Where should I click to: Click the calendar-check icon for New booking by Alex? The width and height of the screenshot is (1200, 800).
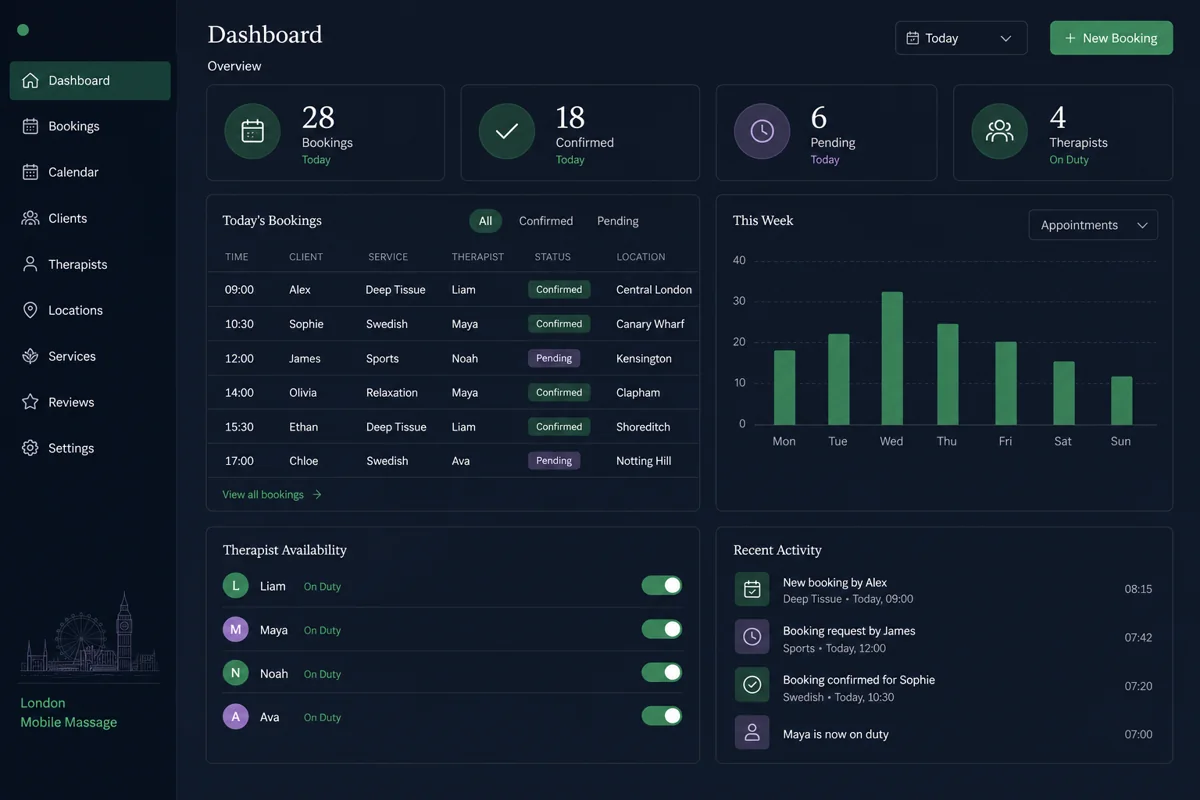click(x=752, y=590)
